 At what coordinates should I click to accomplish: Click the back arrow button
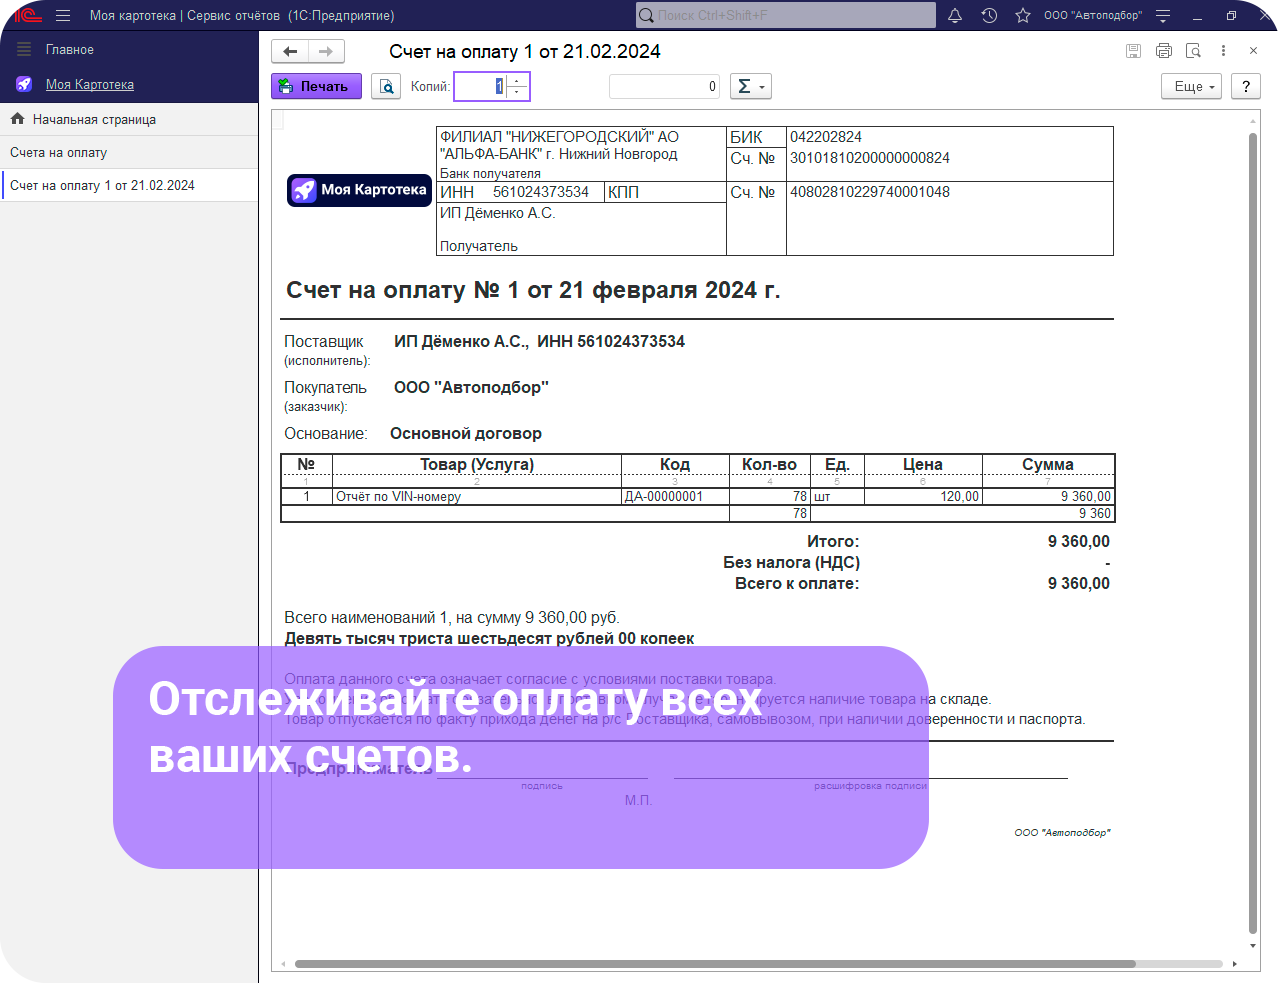point(290,51)
